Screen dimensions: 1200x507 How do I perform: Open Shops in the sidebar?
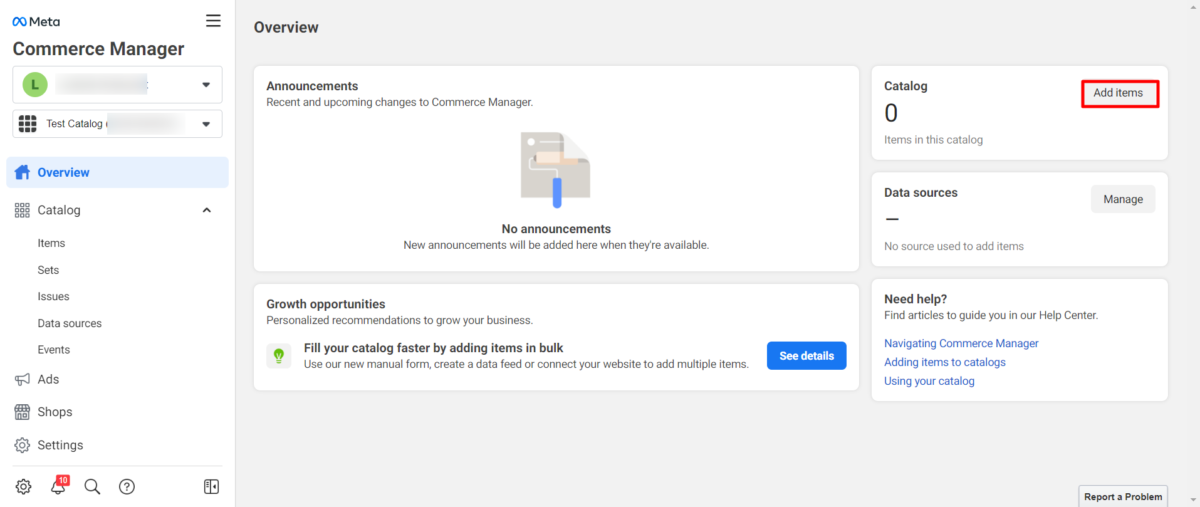point(55,412)
